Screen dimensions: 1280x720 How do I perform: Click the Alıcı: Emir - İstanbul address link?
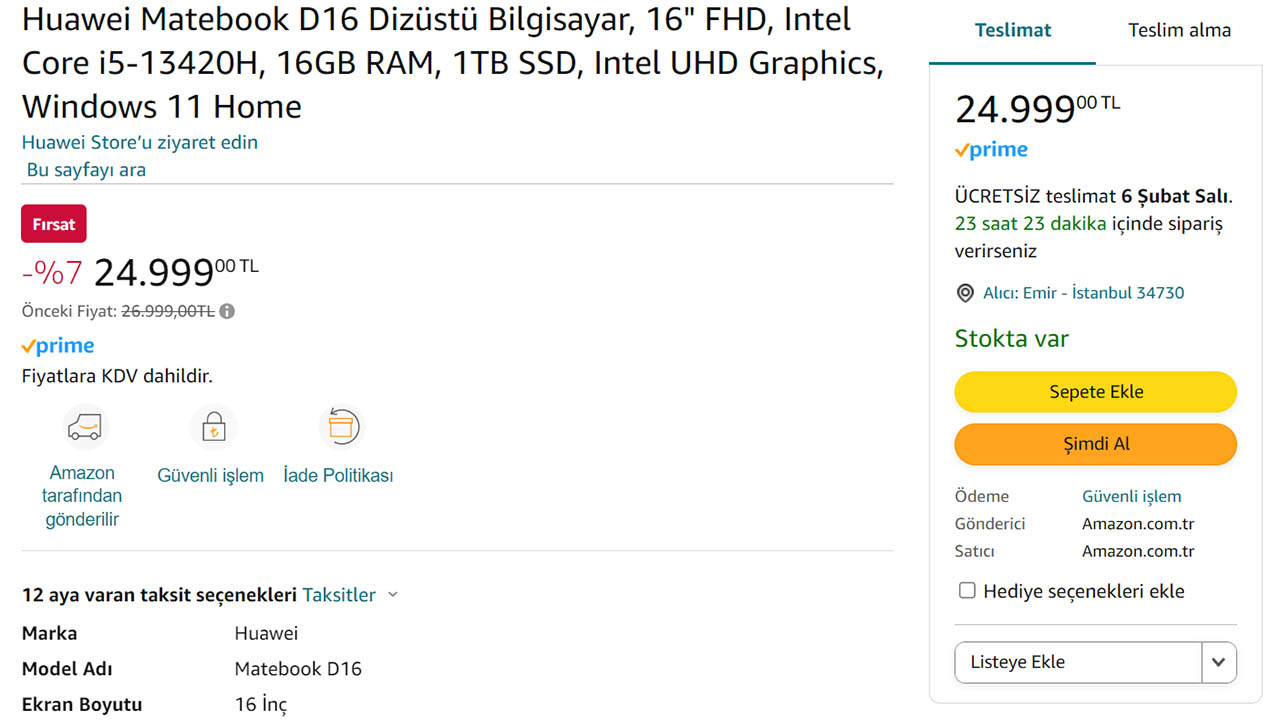coord(1083,293)
